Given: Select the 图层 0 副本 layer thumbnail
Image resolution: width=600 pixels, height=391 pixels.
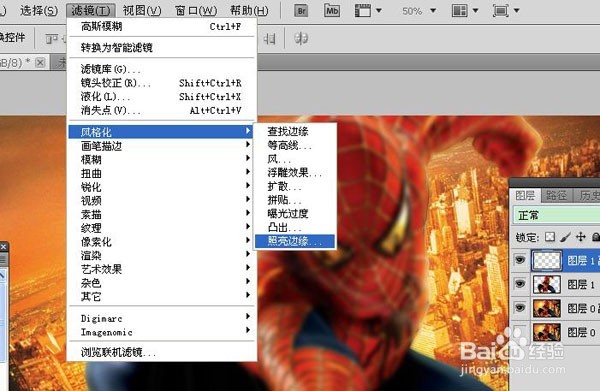Looking at the screenshot, I should coord(546,308).
